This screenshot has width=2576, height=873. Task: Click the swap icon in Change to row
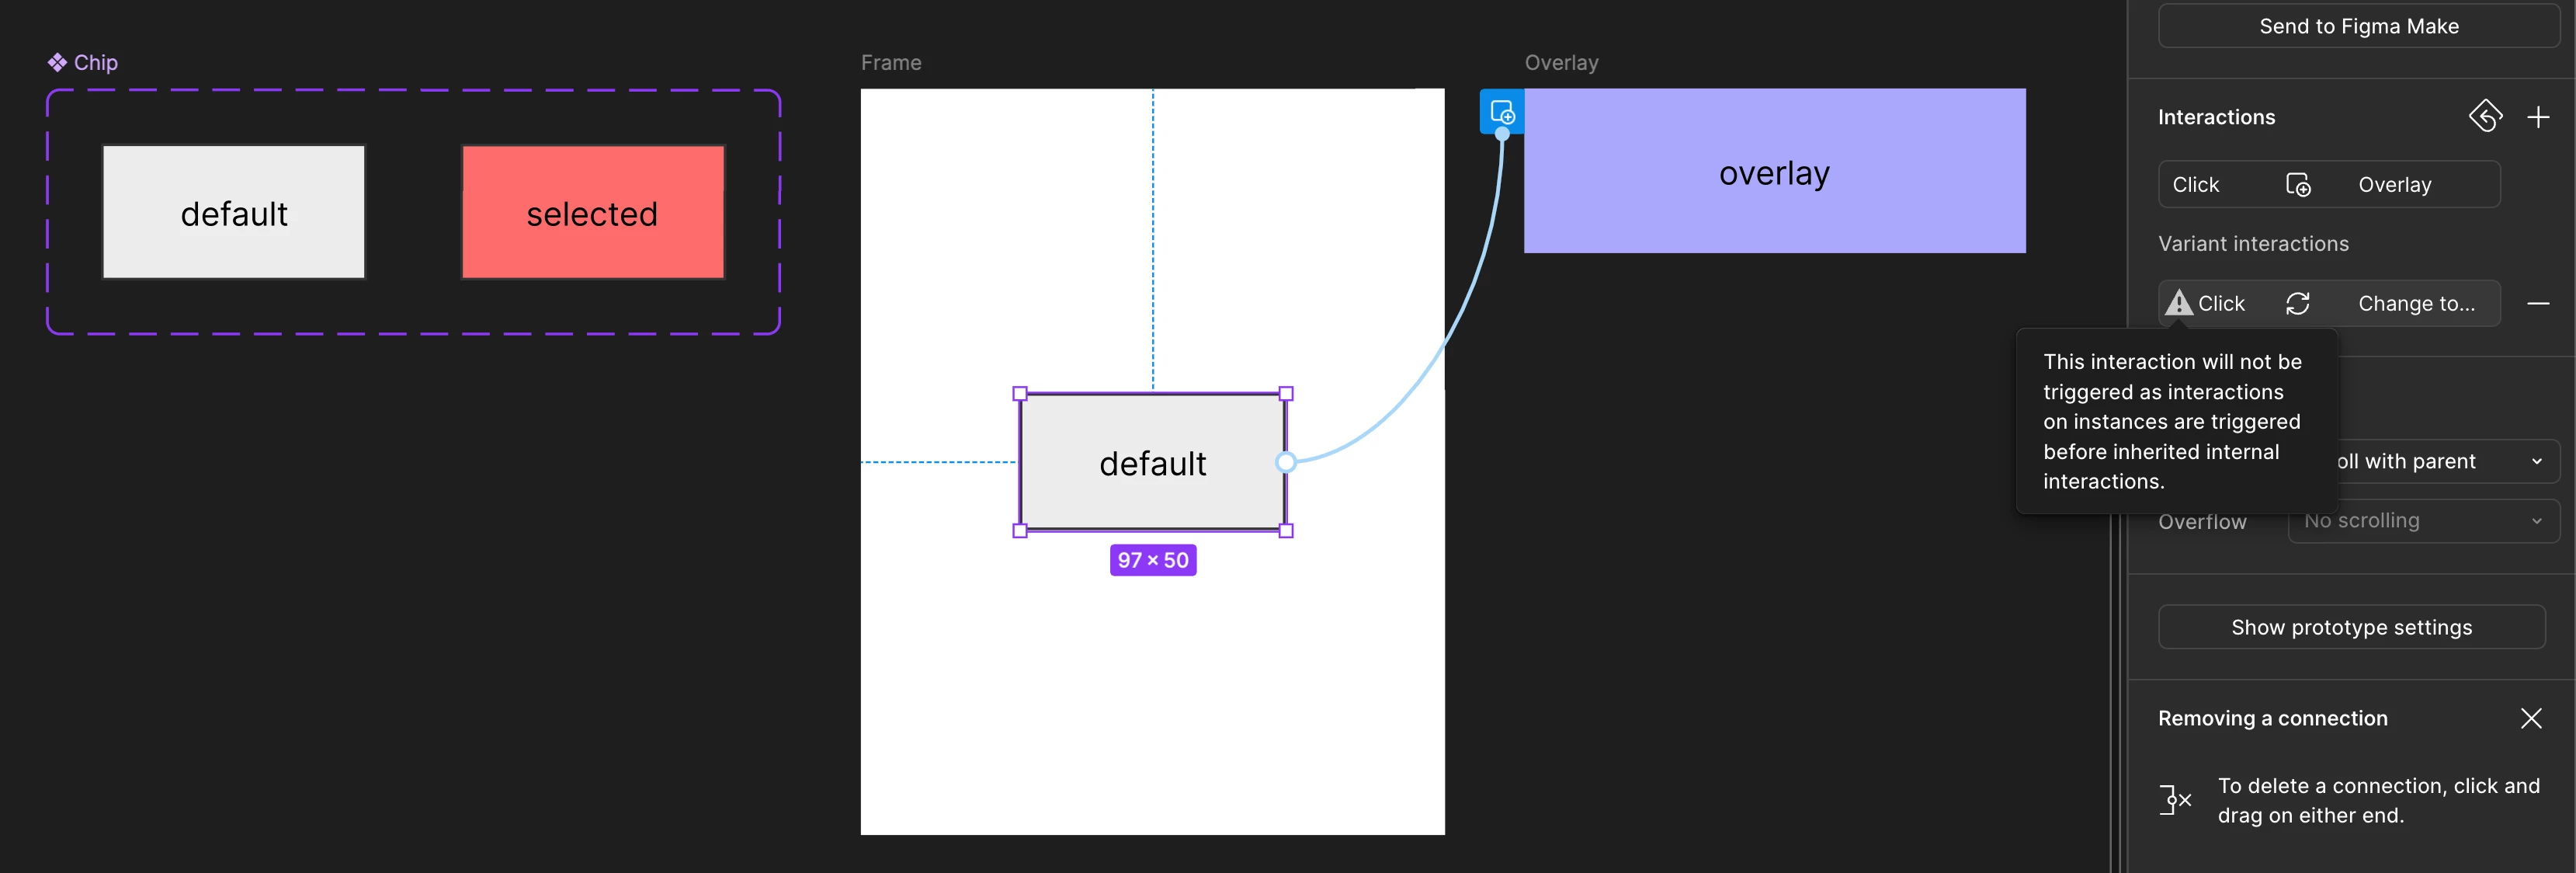coord(2297,303)
